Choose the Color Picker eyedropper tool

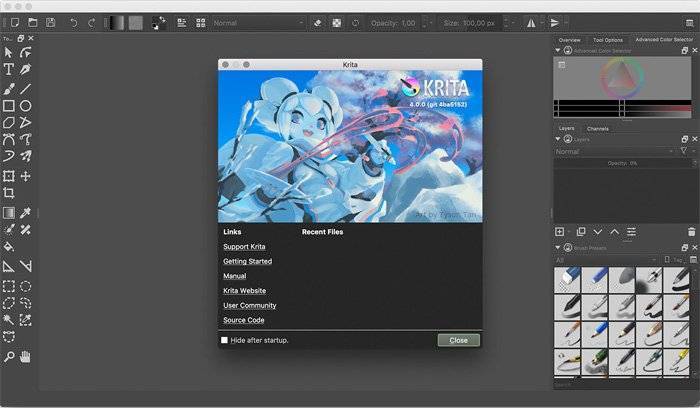coord(25,213)
